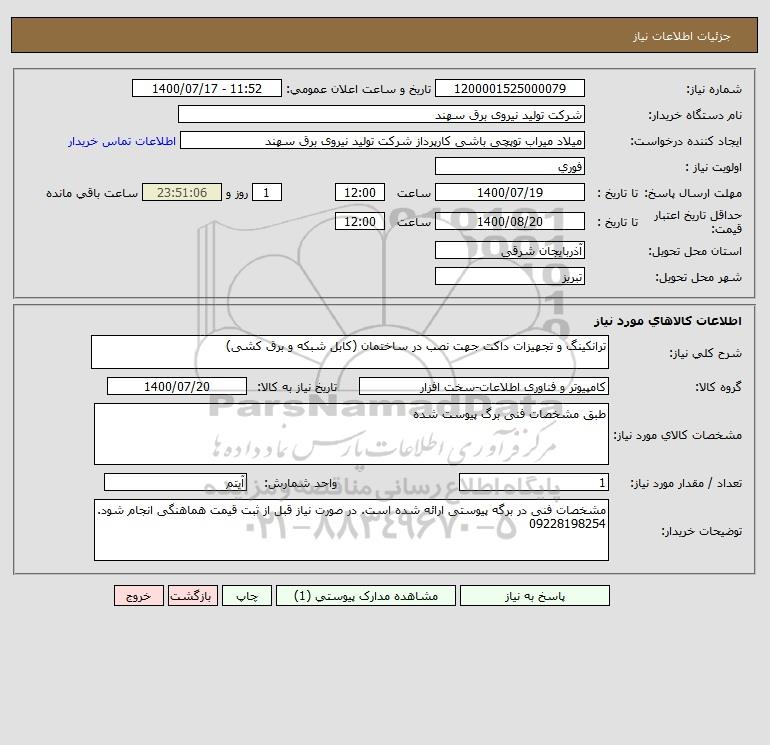Viewport: 770px width, 745px height.
Task: Click the خروج exit button
Action: (x=138, y=596)
